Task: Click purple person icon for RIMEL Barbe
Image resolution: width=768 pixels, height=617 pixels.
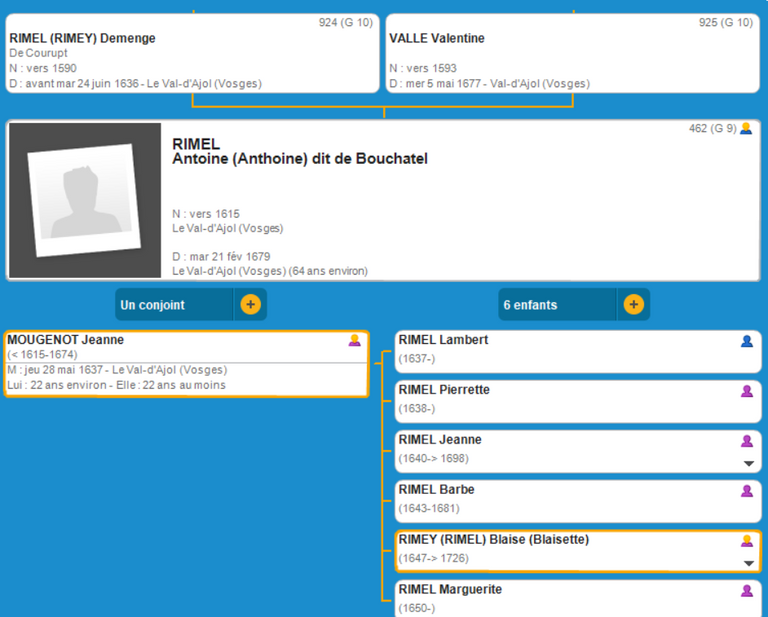Action: coord(746,491)
